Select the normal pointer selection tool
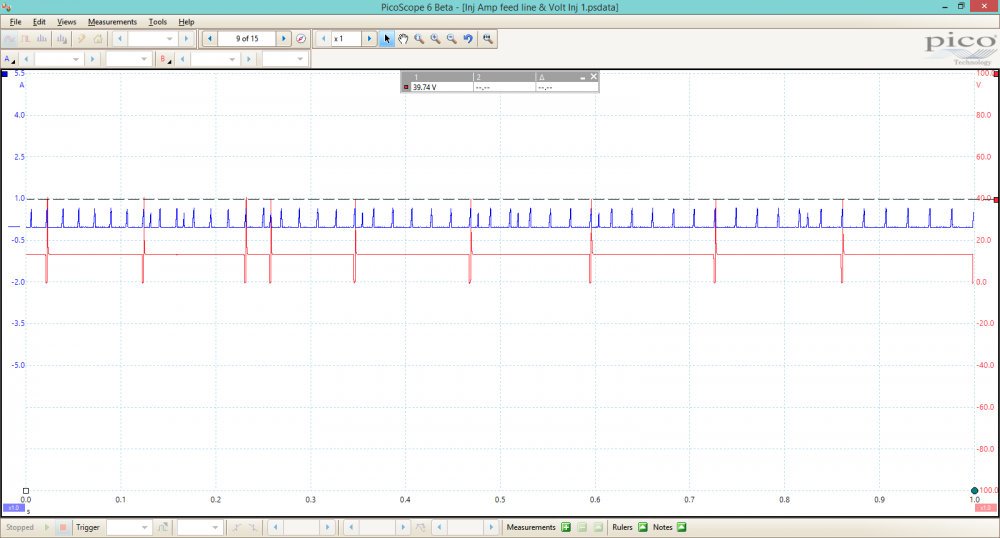The image size is (1000, 538). (x=386, y=39)
